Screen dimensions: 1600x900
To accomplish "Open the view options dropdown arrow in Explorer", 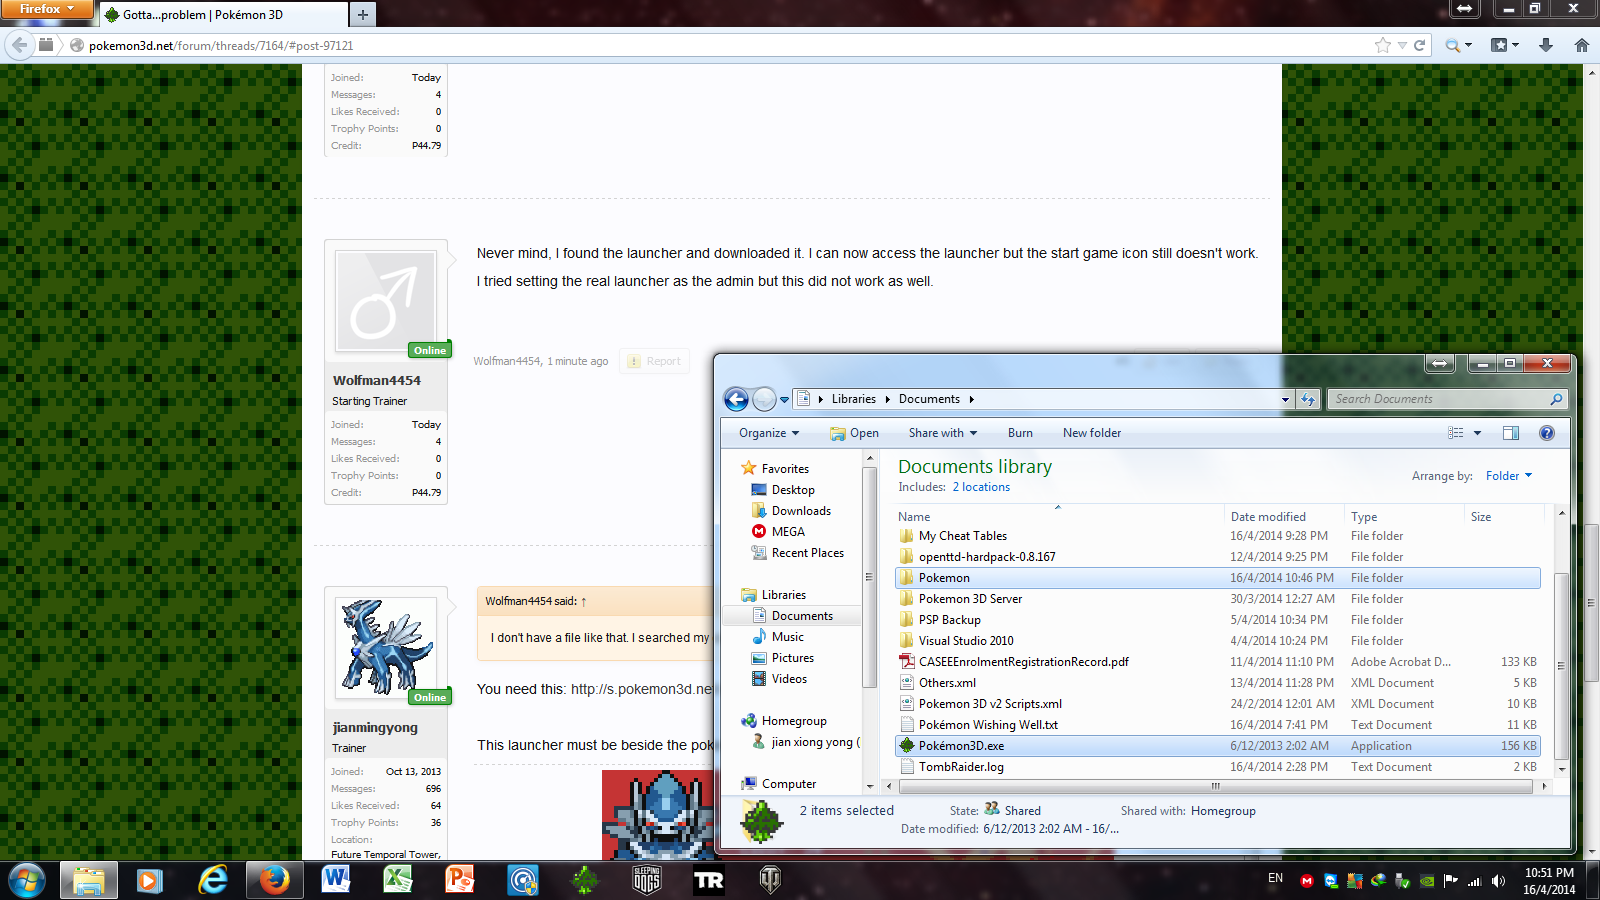I will [1477, 433].
